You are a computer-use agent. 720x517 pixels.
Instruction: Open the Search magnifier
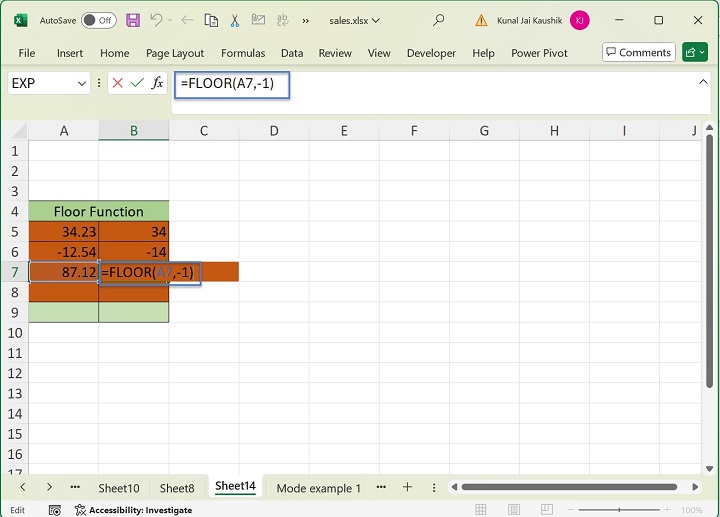(439, 20)
